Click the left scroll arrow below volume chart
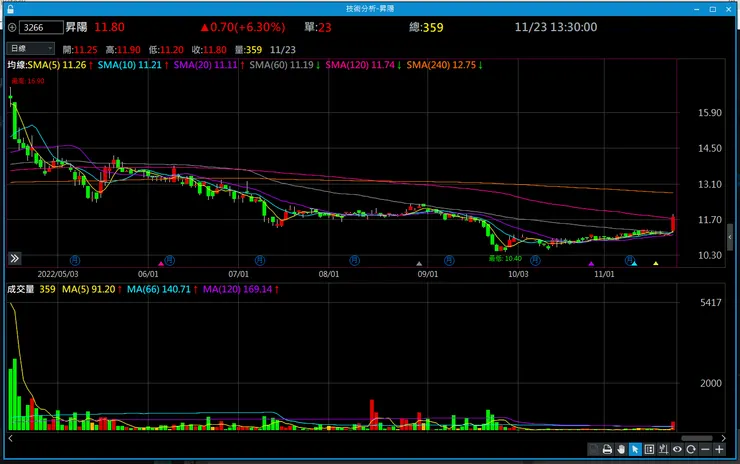740x464 pixels. coord(10,438)
